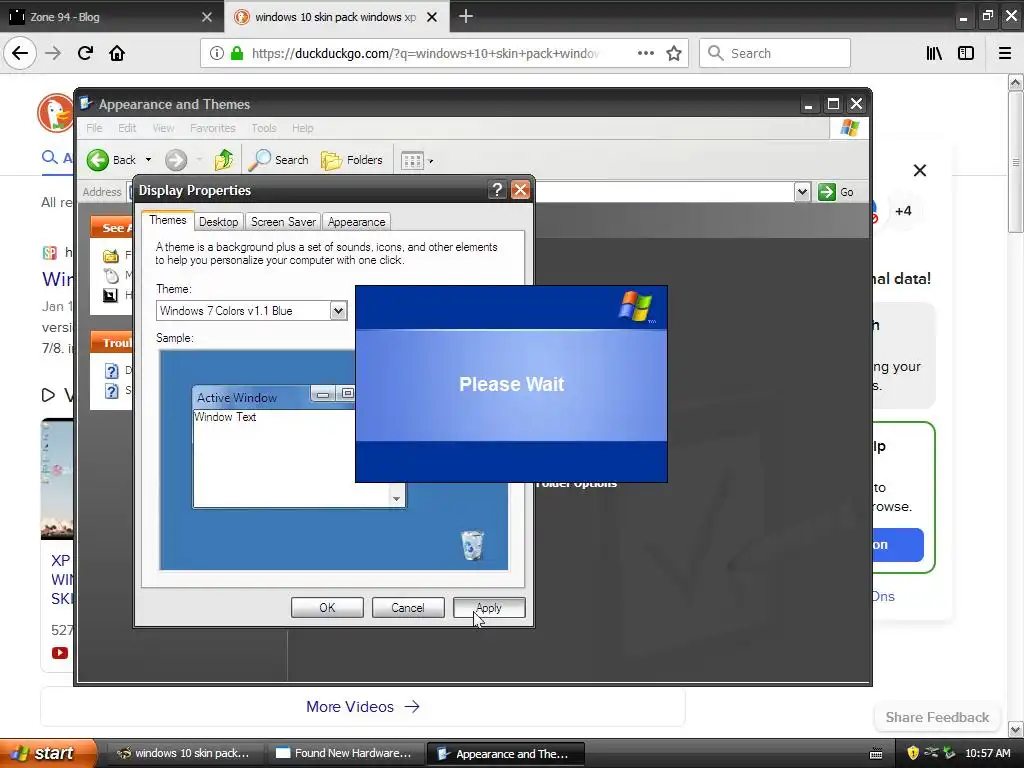Image resolution: width=1024 pixels, height=768 pixels.
Task: Click Back in Appearance and Themes window
Action: click(112, 160)
